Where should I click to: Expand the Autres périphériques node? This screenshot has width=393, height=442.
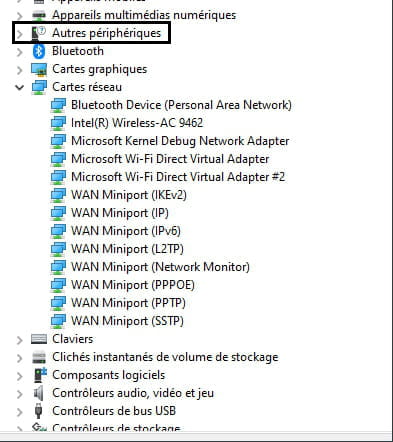[x=20, y=34]
